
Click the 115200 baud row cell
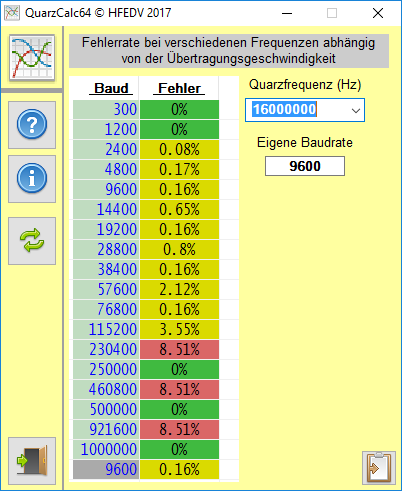(106, 329)
